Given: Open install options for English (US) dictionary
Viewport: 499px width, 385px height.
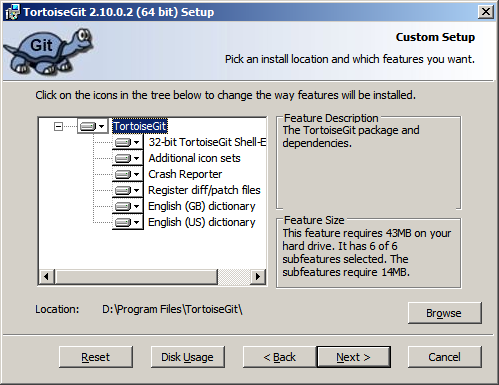Looking at the screenshot, I should coord(128,222).
